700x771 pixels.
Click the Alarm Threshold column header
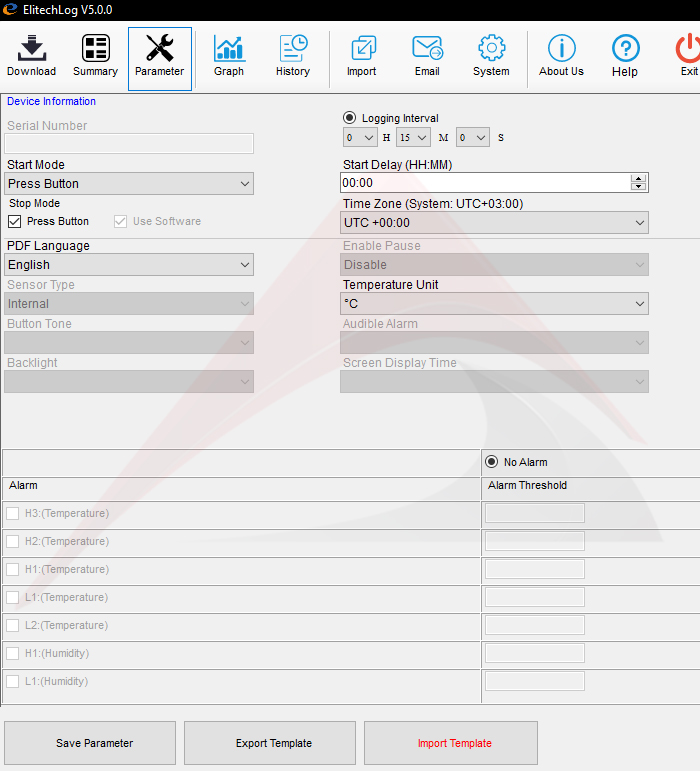tap(527, 485)
